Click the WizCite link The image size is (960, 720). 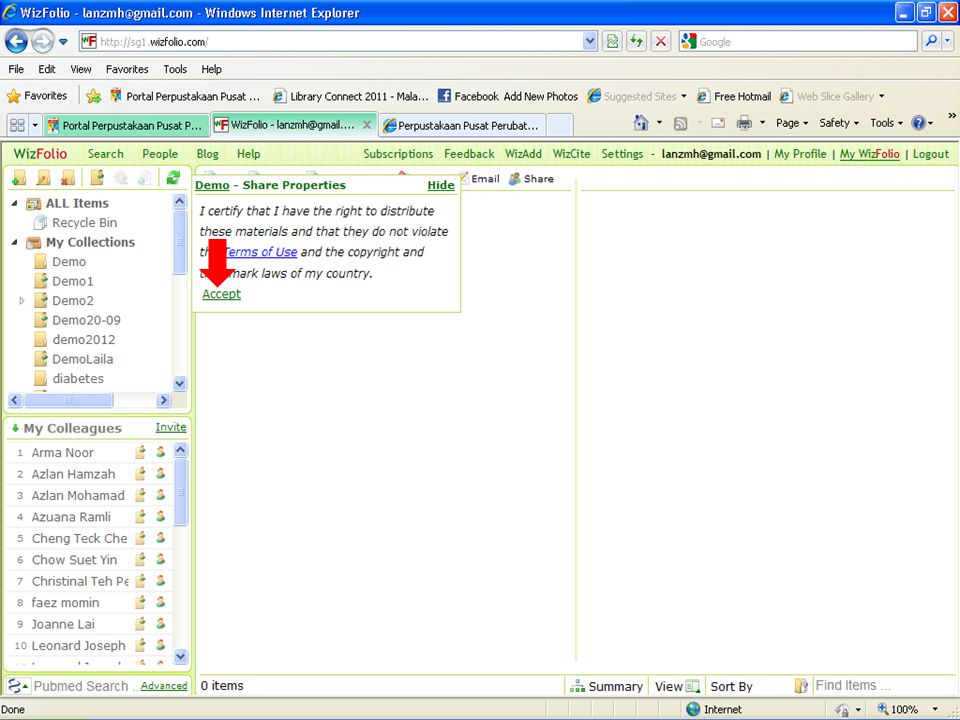pos(571,154)
